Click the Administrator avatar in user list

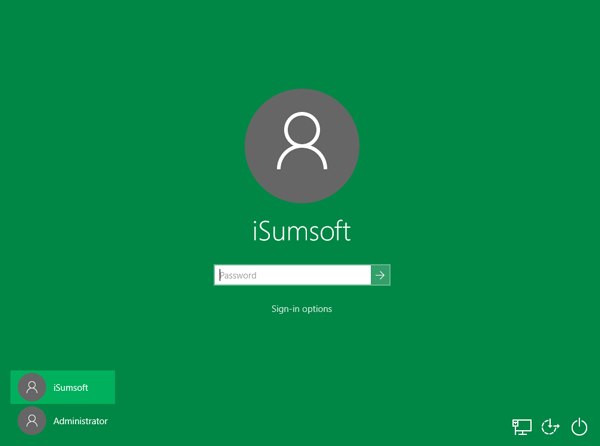pyautogui.click(x=32, y=421)
